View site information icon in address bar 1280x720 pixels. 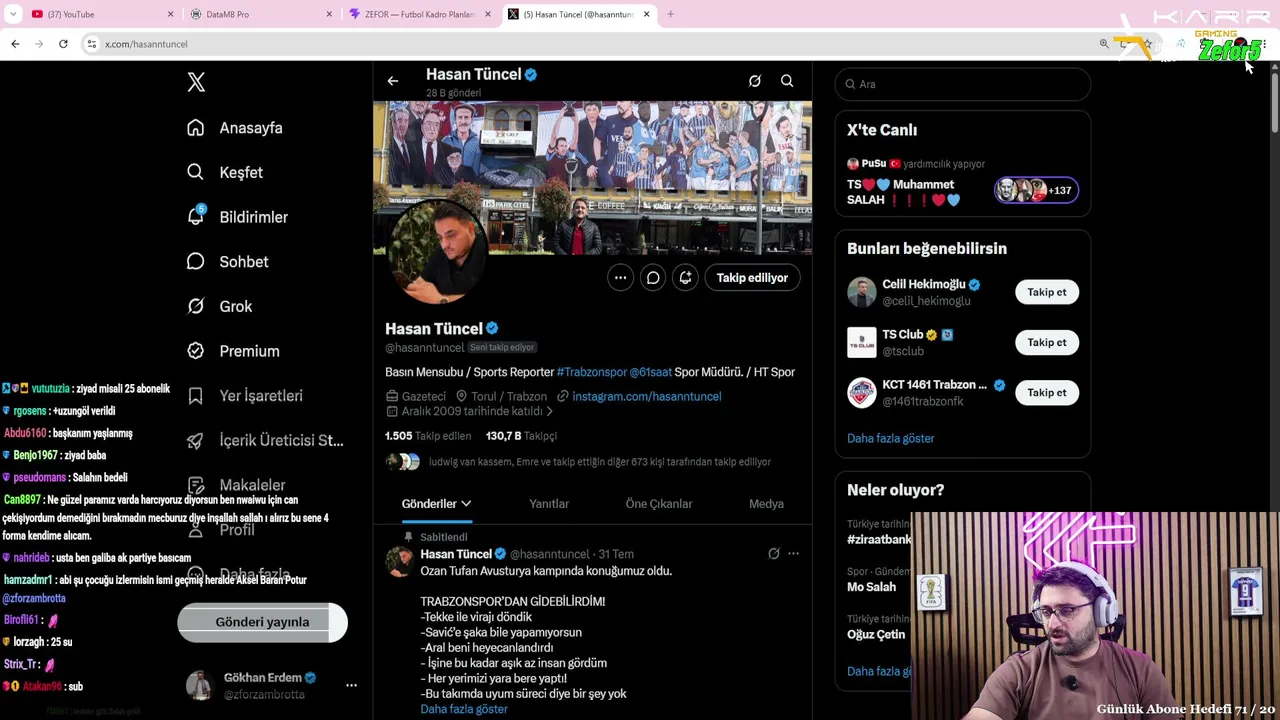(x=91, y=44)
